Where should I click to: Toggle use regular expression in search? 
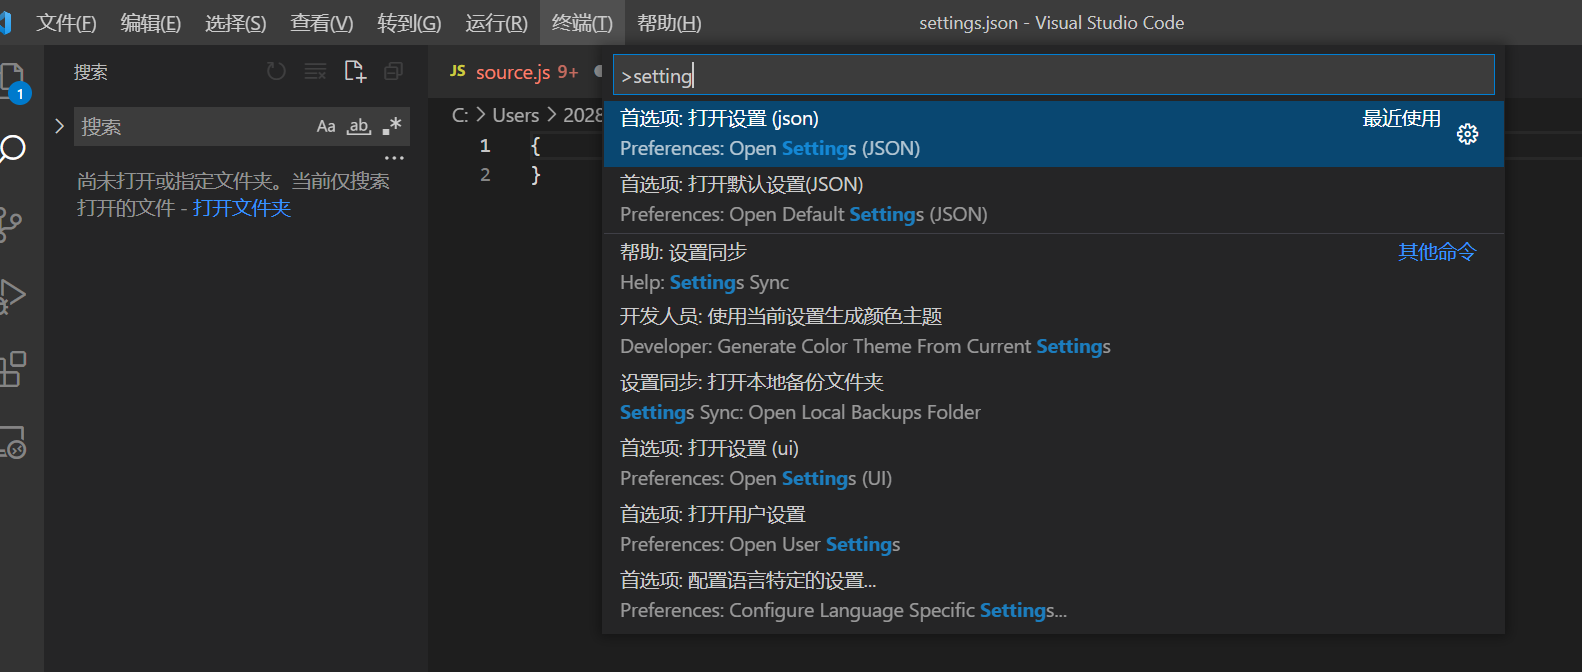click(x=392, y=127)
